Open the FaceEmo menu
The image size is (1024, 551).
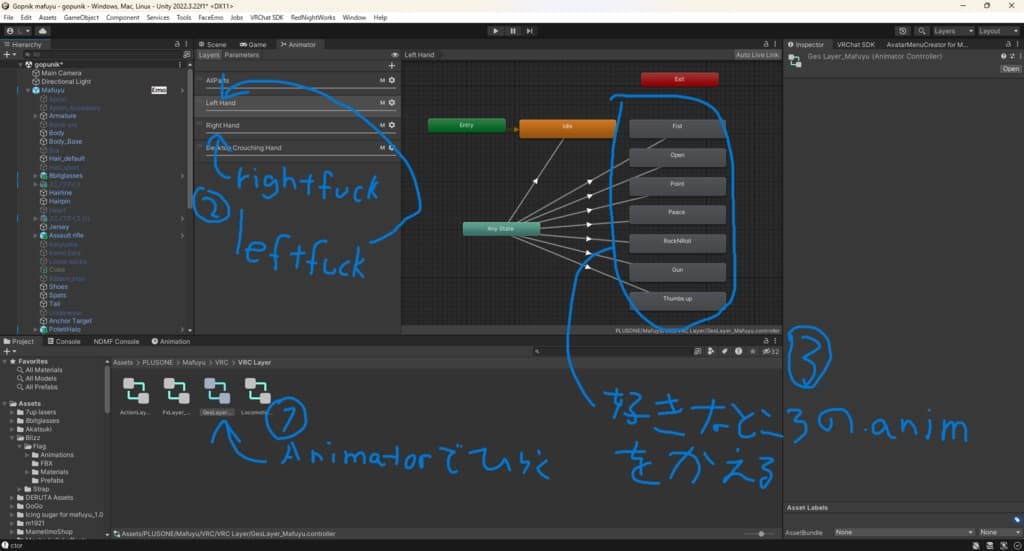click(x=210, y=18)
